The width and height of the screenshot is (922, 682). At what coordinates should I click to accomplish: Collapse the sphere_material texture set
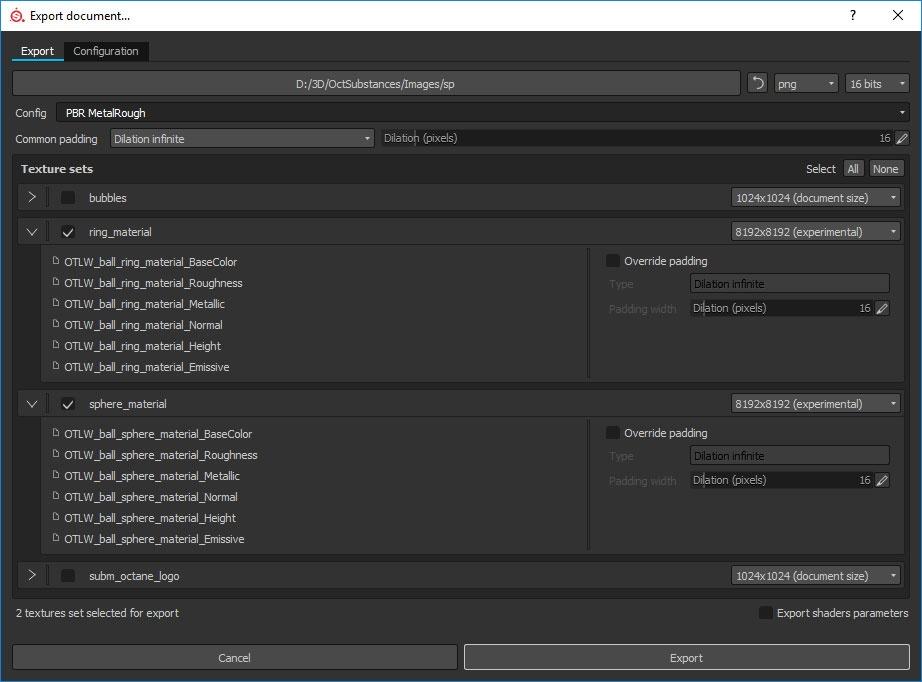click(x=32, y=404)
